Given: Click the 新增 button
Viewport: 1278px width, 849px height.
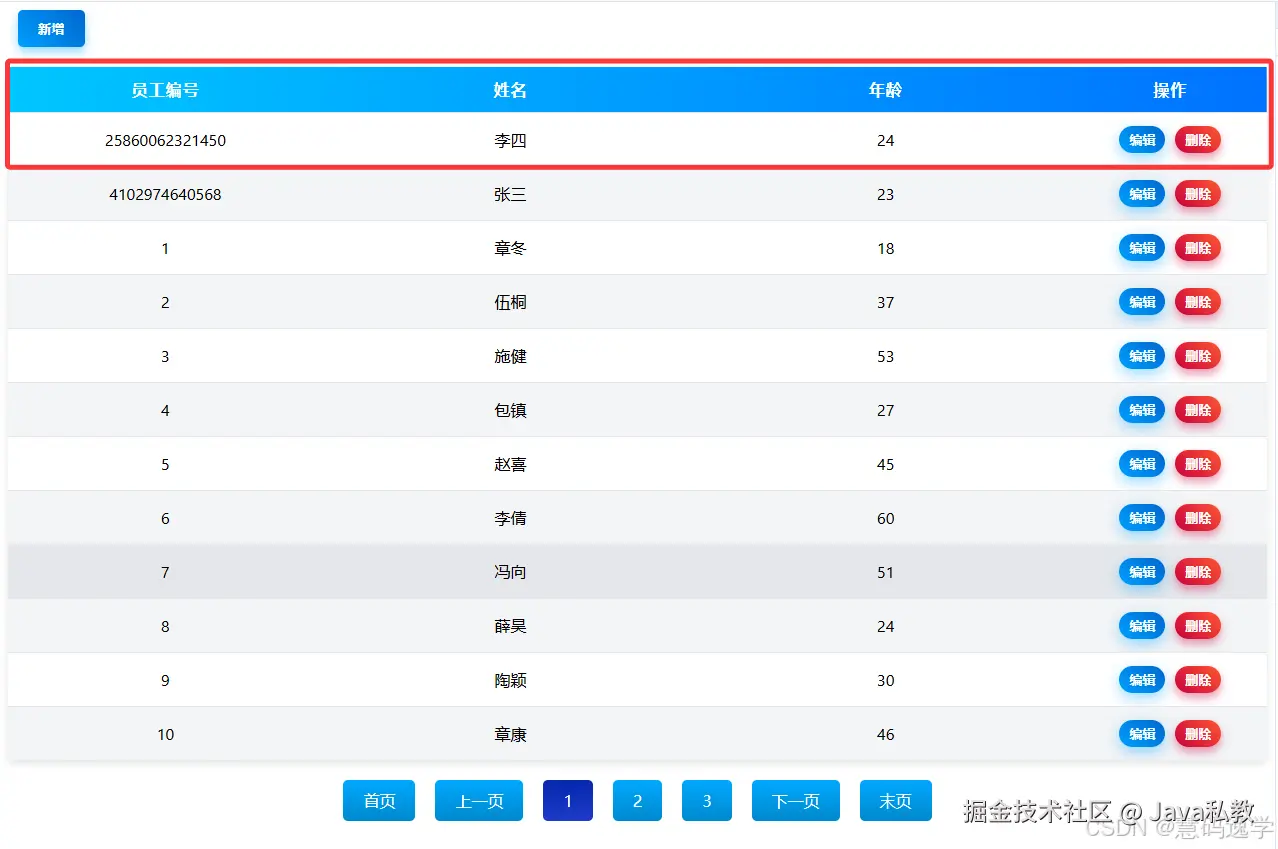Looking at the screenshot, I should click(x=51, y=29).
